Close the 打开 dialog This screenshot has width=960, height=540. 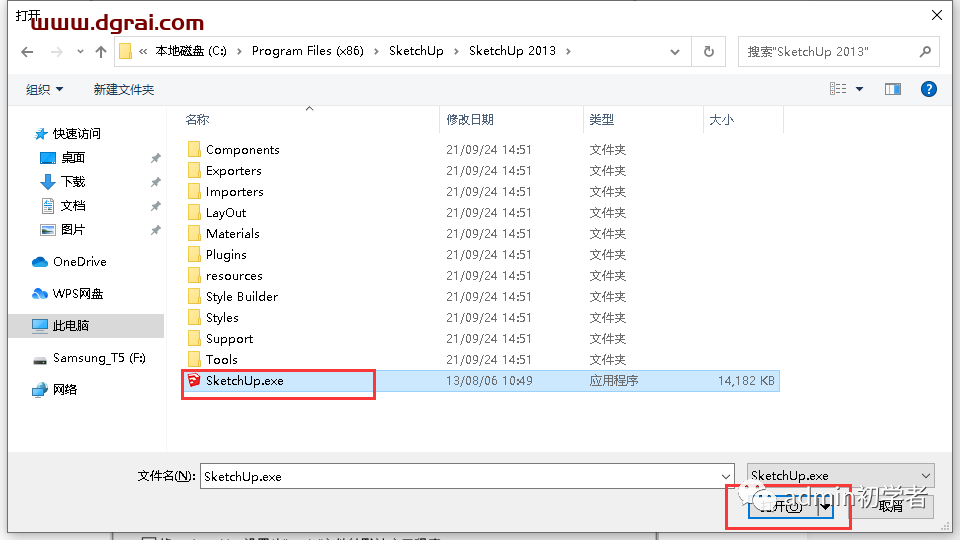tap(937, 15)
